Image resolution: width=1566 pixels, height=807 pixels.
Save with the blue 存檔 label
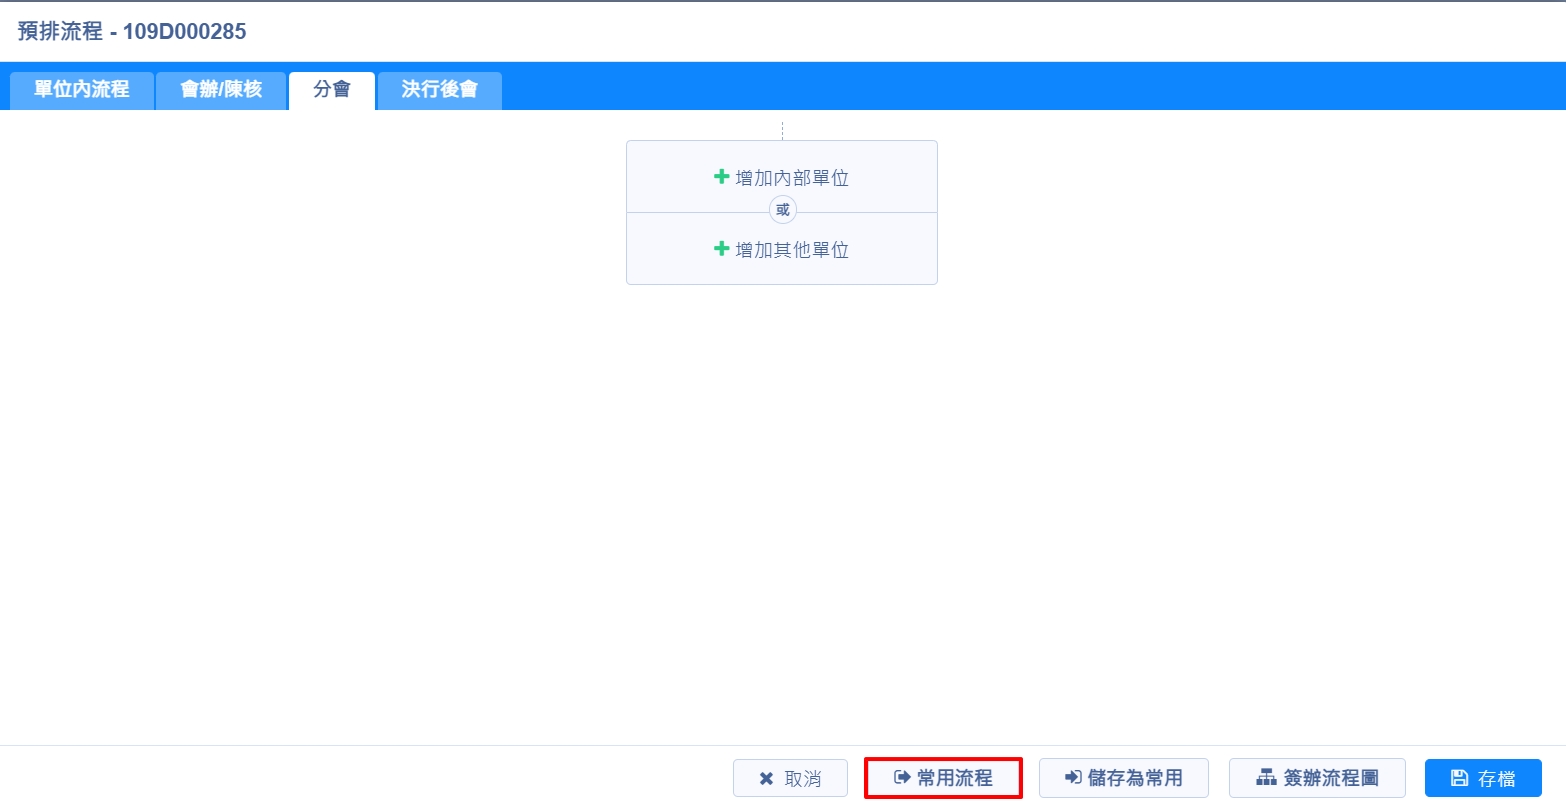coord(1497,779)
